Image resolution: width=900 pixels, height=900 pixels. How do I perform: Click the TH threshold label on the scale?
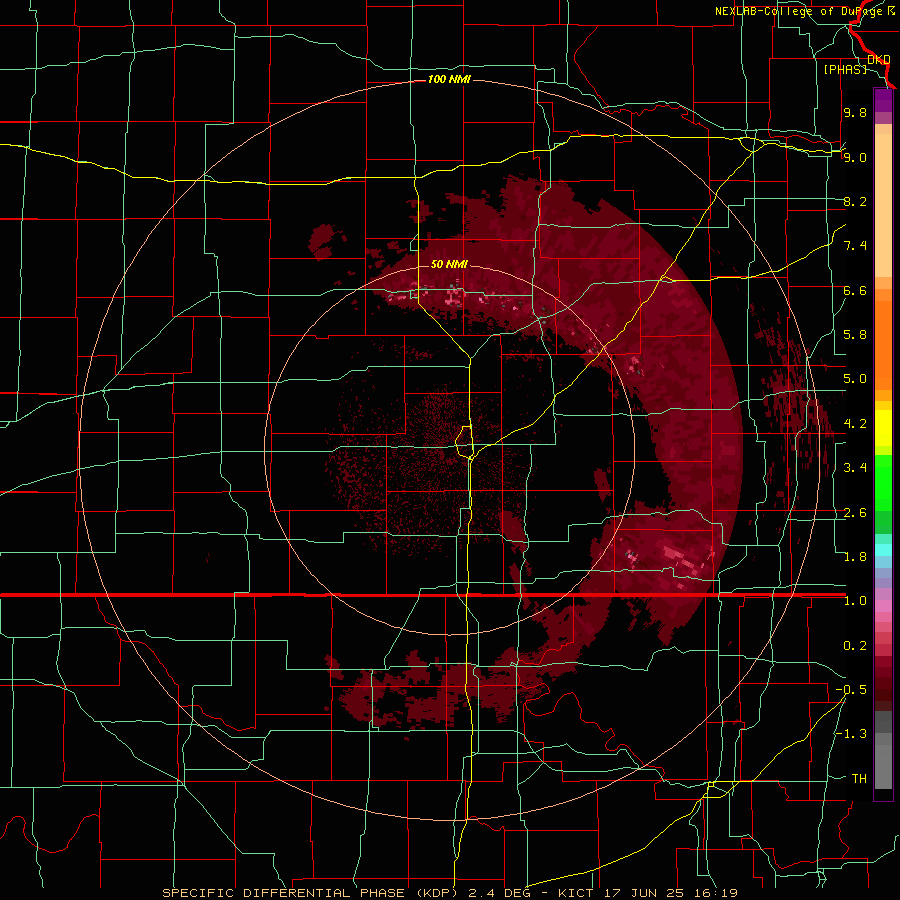point(859,779)
